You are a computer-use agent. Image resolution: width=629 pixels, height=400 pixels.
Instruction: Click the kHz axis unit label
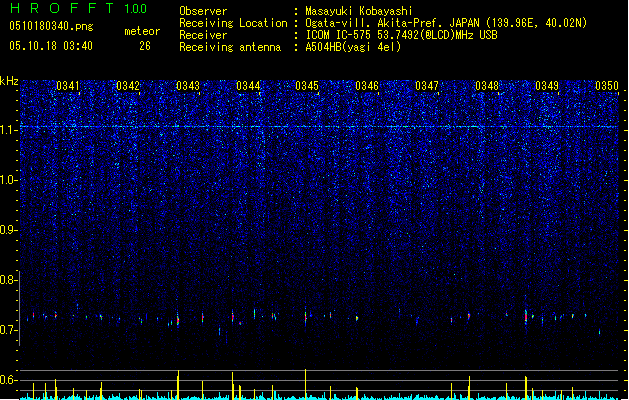(x=9, y=81)
